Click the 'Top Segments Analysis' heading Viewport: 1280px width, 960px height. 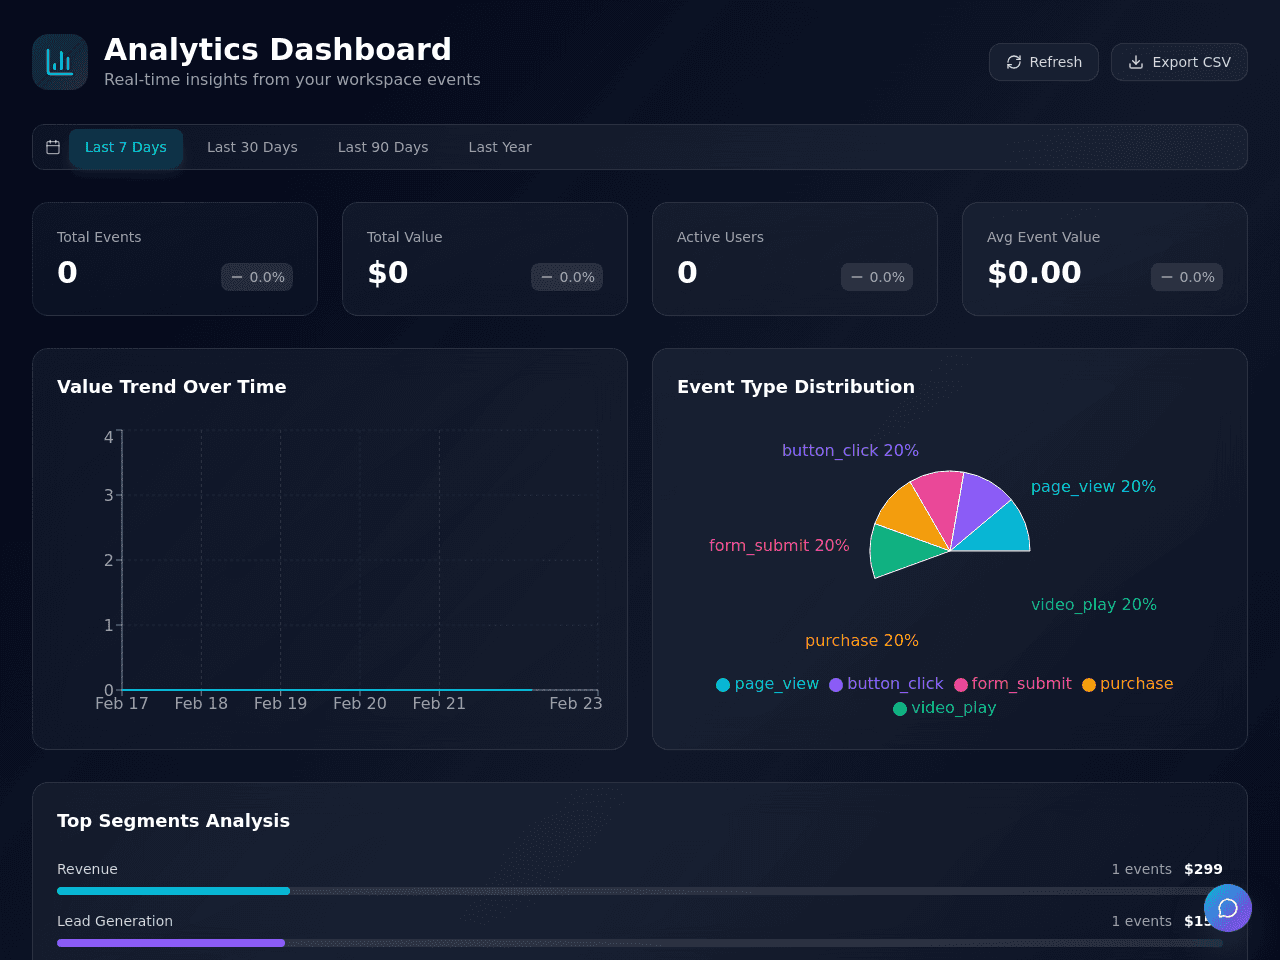pos(173,821)
